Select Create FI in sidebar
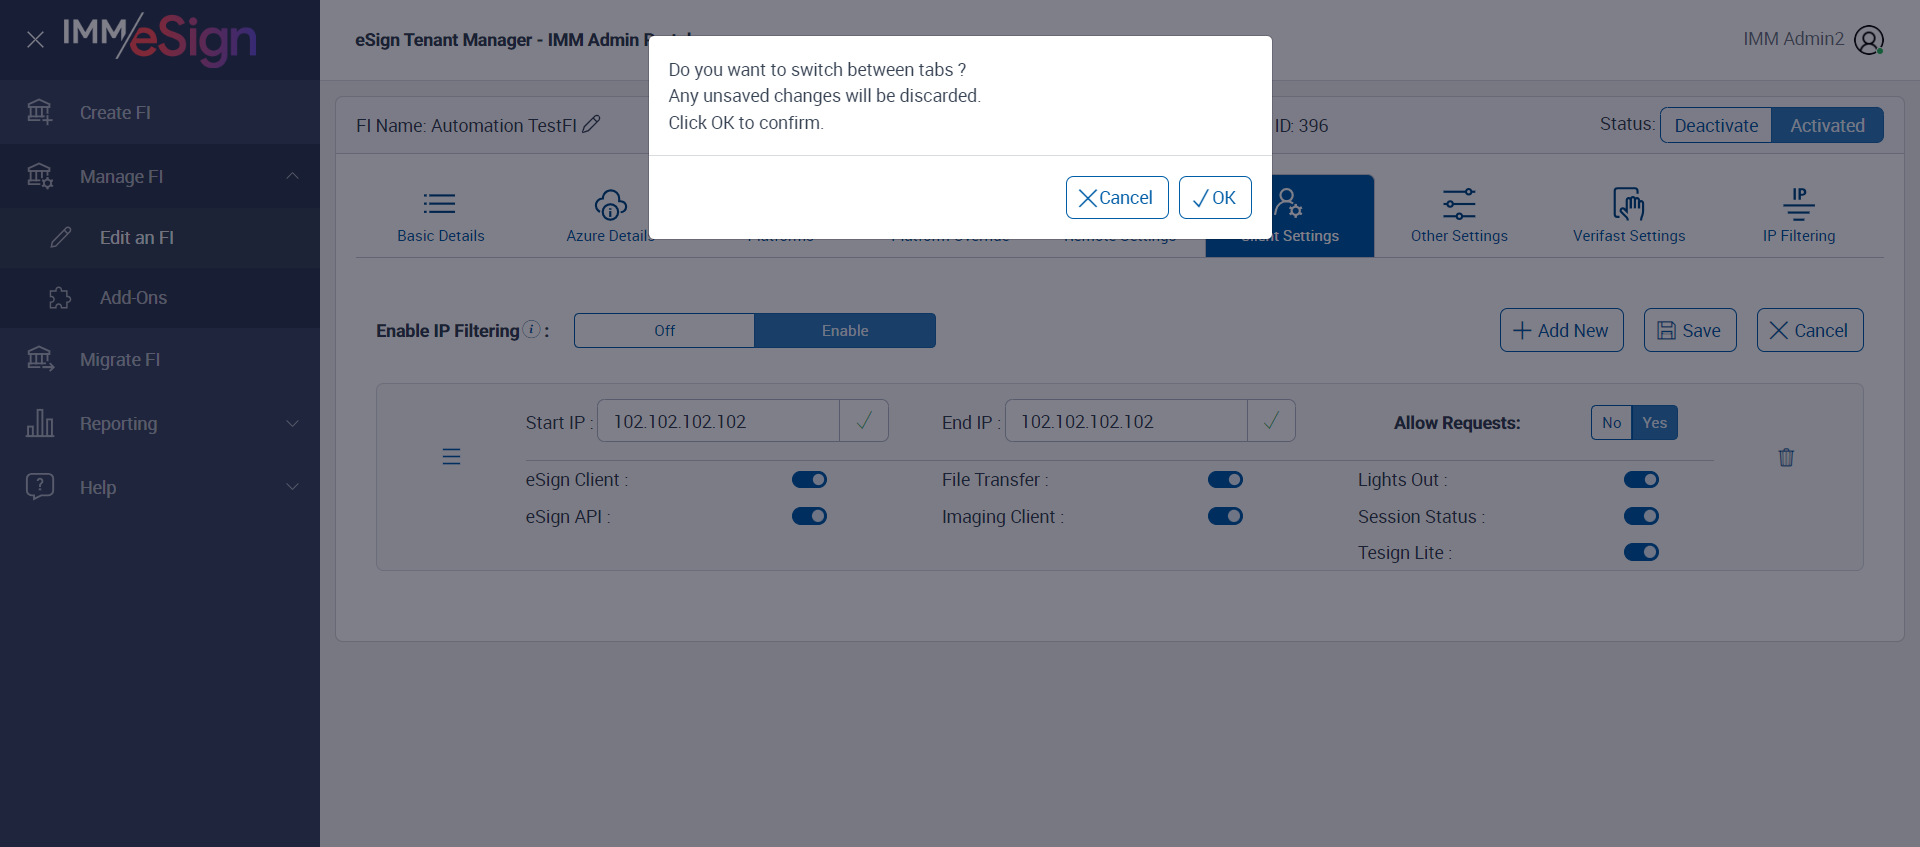 point(160,112)
